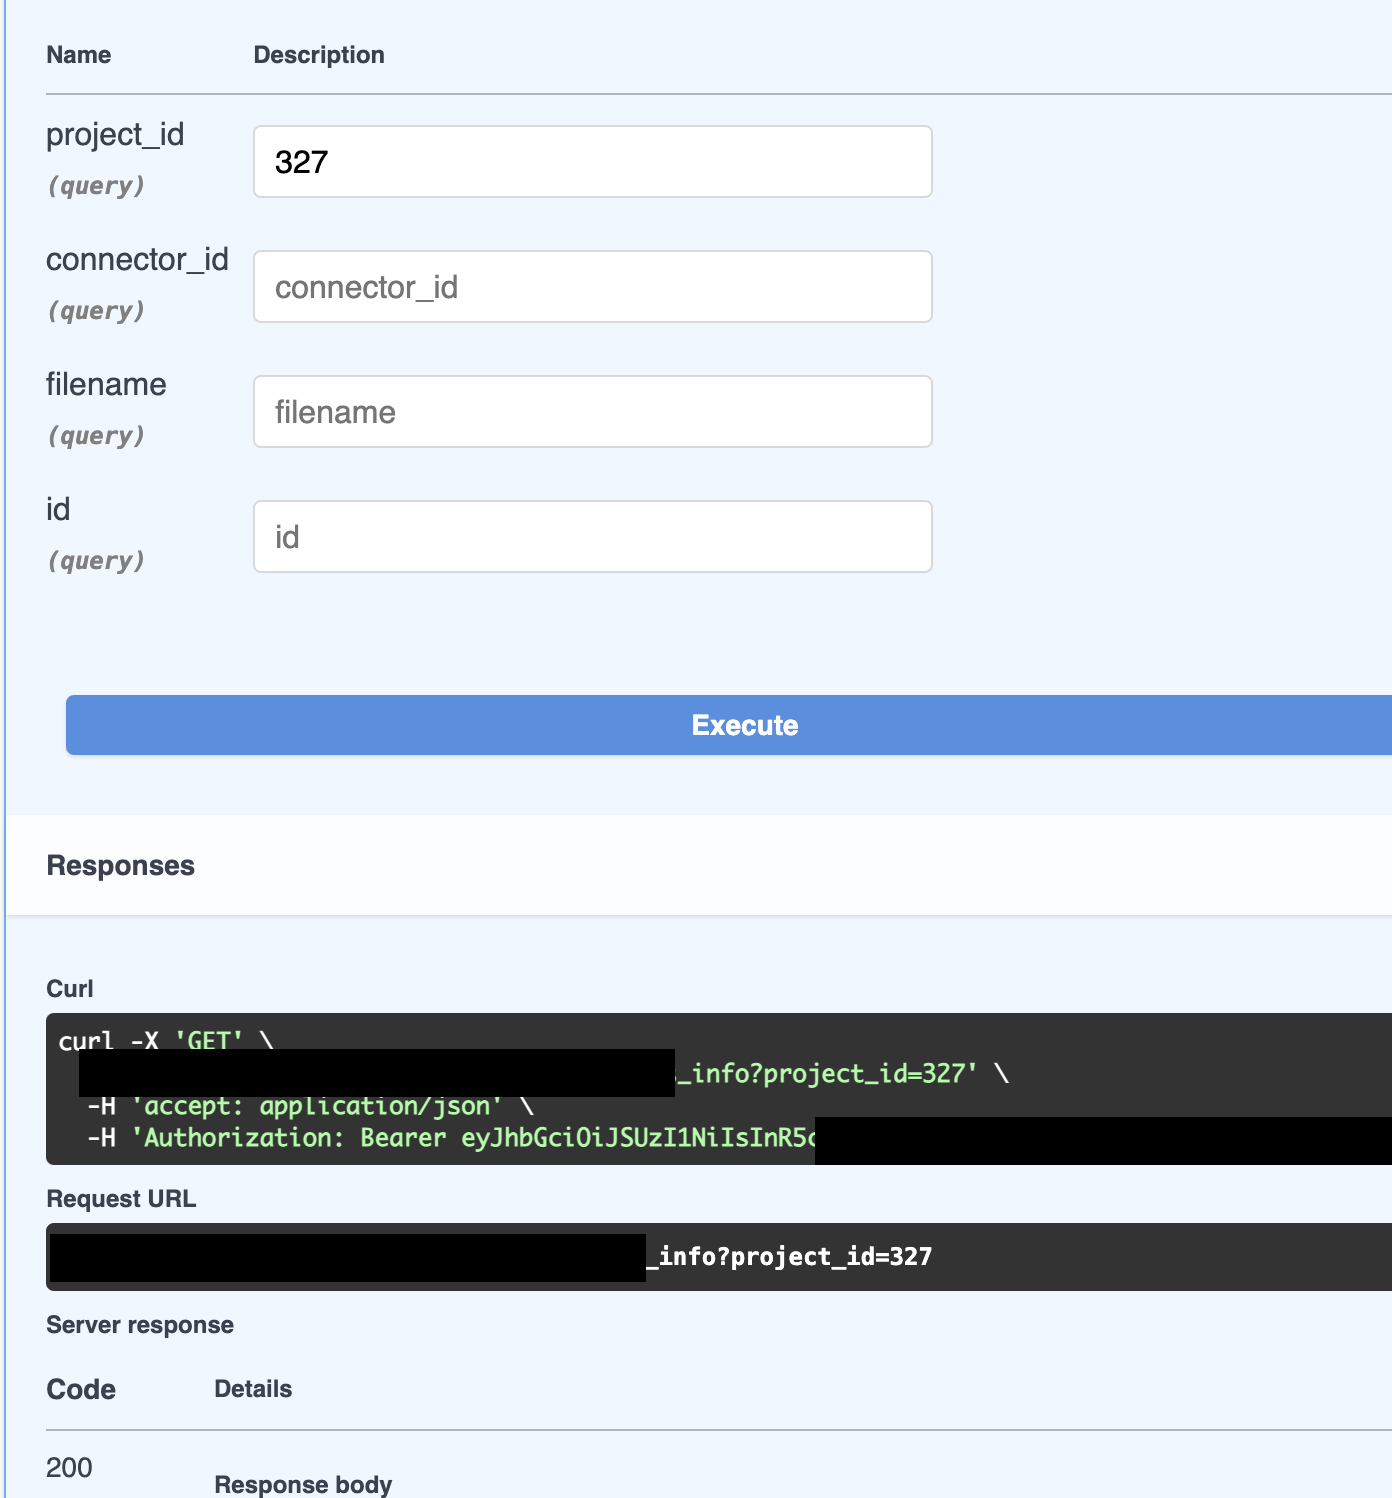Viewport: 1392px width, 1498px height.
Task: Click the Code column header
Action: click(81, 1389)
